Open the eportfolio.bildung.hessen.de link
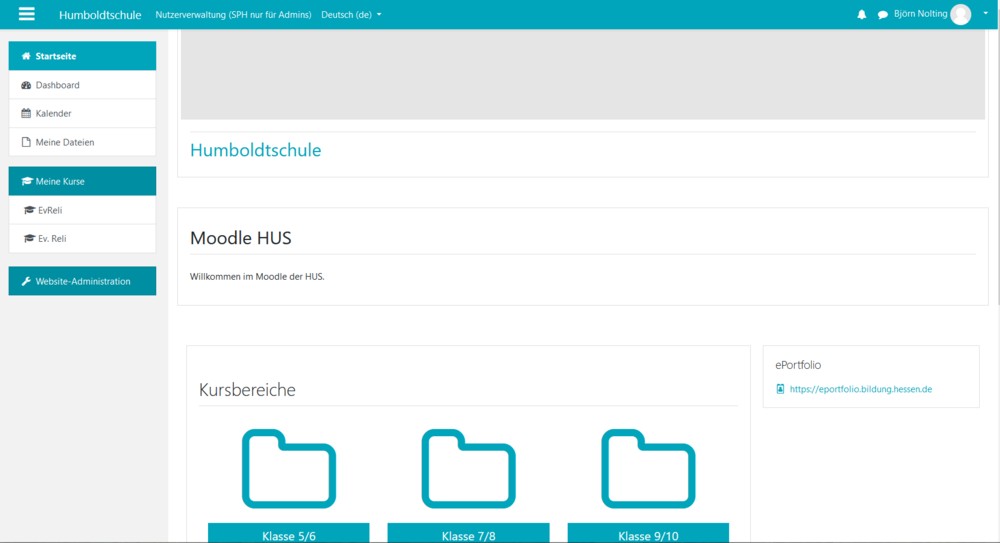This screenshot has height=543, width=1000. (x=860, y=389)
